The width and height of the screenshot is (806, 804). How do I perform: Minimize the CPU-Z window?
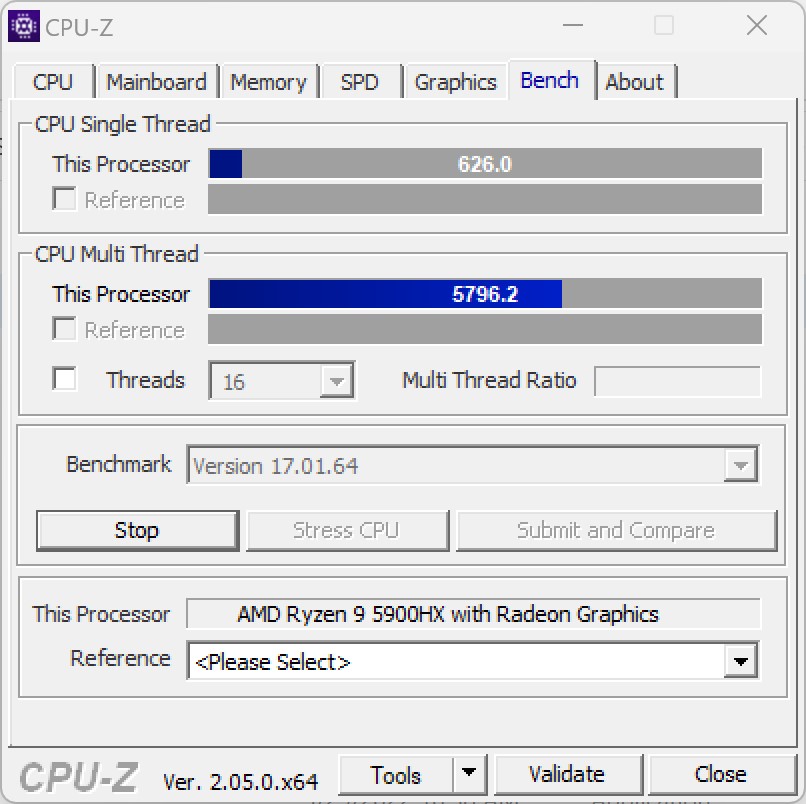[573, 25]
